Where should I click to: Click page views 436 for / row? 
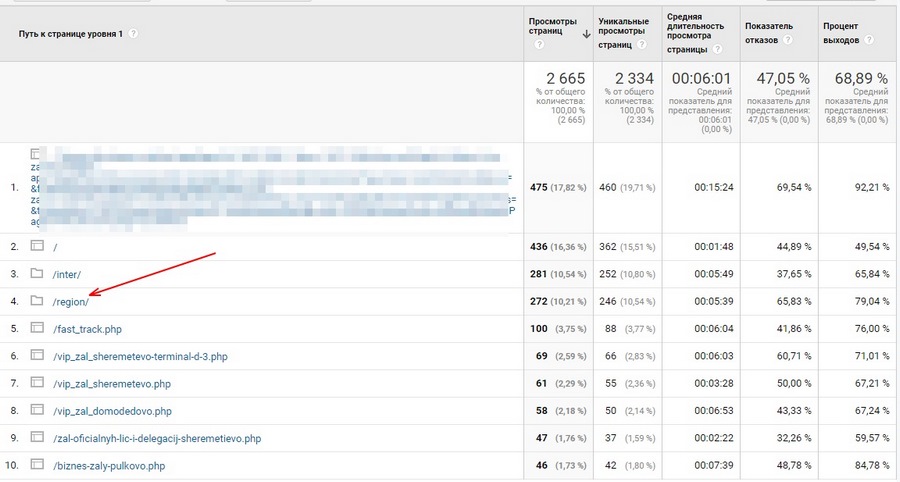[538, 247]
